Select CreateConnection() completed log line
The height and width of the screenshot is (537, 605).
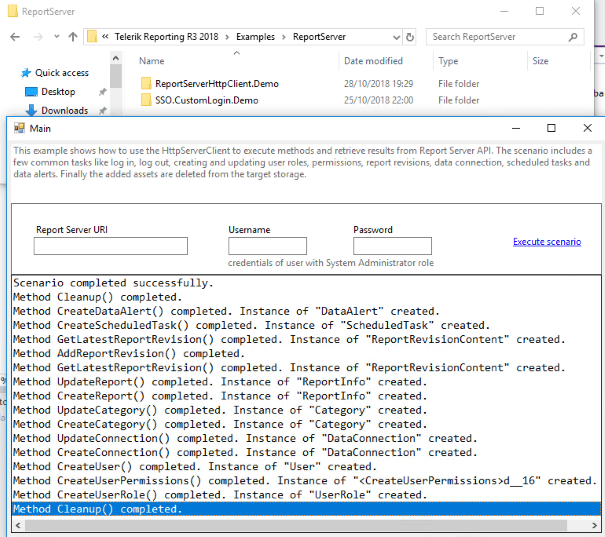306,453
